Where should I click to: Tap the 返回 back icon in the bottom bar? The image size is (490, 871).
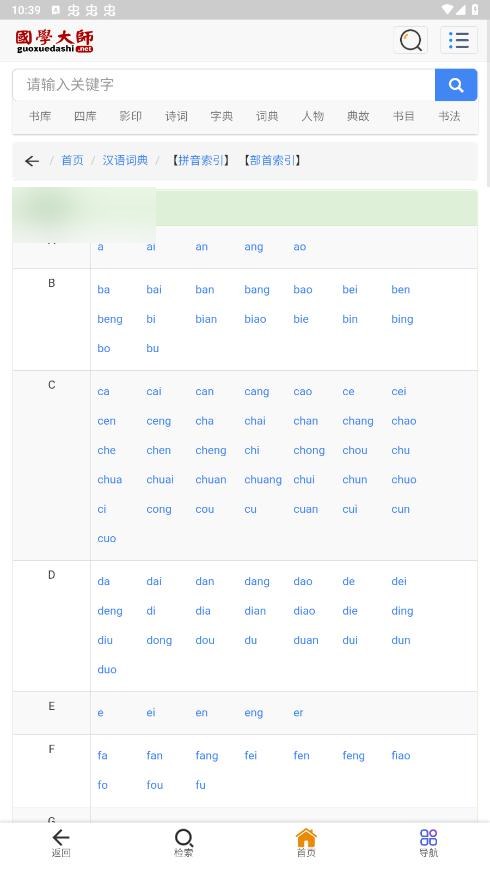point(61,843)
